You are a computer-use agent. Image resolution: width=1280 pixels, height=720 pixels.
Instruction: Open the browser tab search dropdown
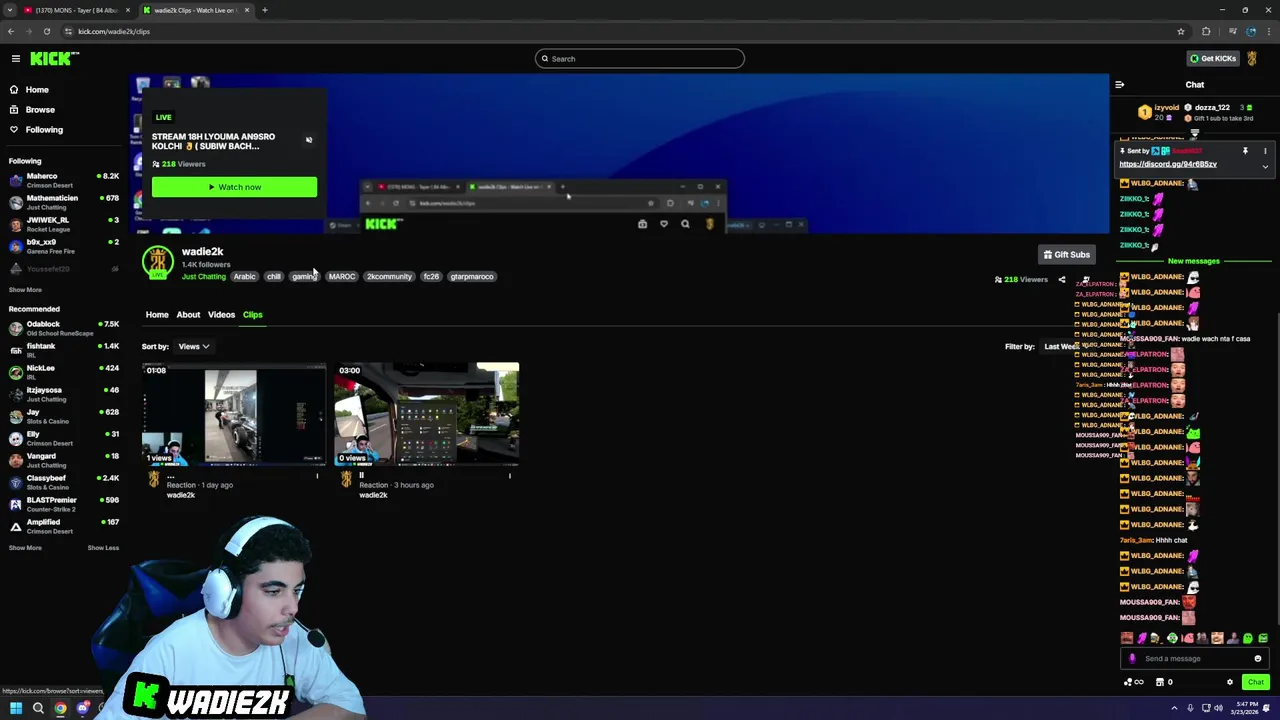tap(10, 10)
